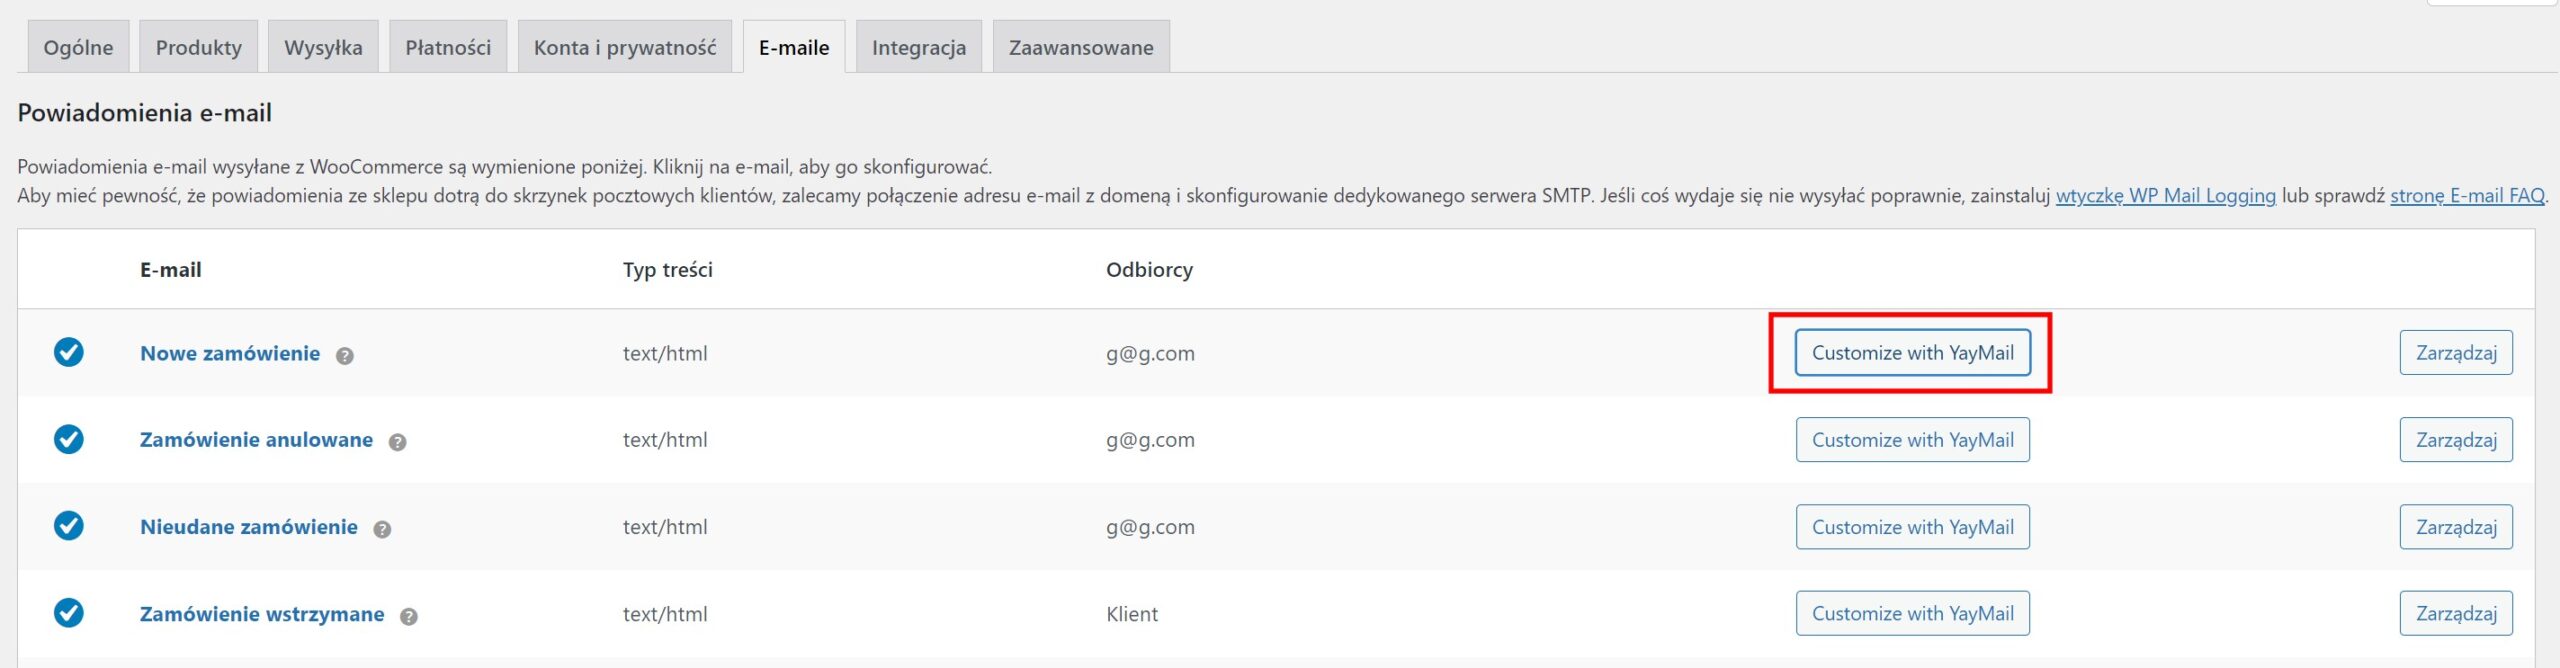
Task: Click help icon next to Nowe zamówienie
Action: click(344, 355)
